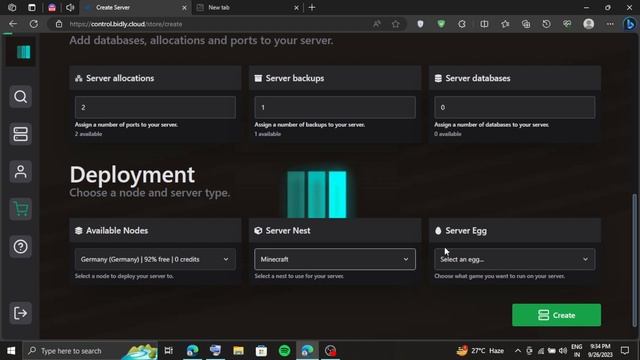The image size is (640, 360).
Task: Add page to favorites star icon
Action: [396, 24]
